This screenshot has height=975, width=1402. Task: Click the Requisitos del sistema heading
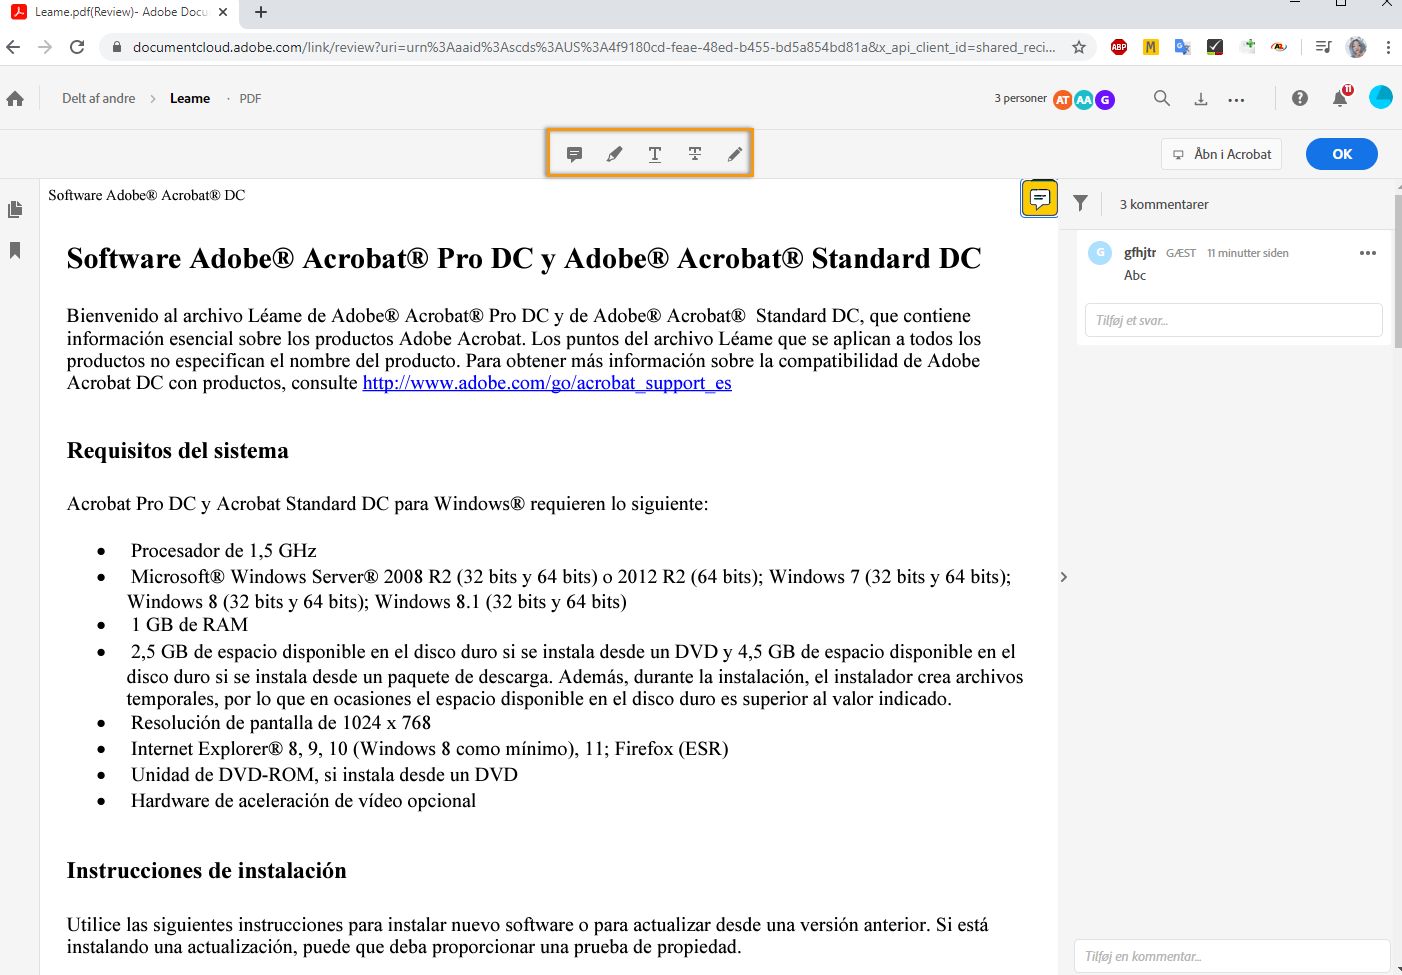tap(177, 451)
